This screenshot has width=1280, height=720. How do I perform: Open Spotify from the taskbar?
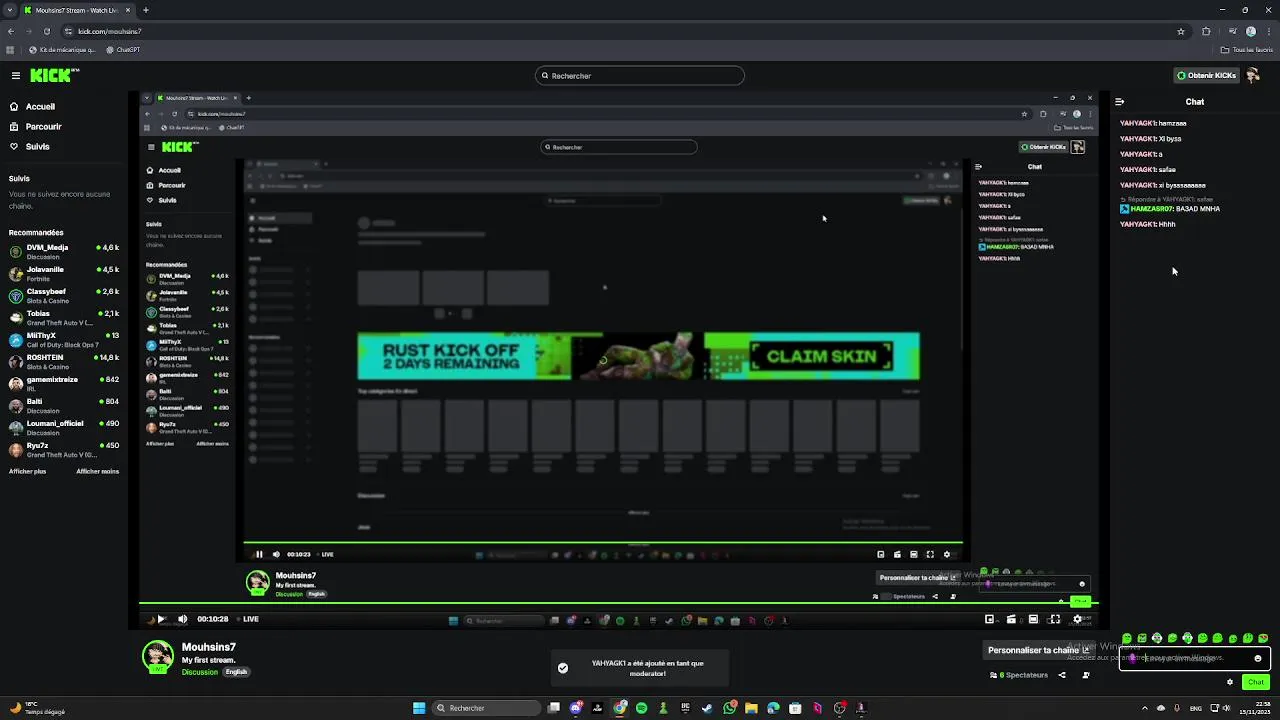click(642, 708)
